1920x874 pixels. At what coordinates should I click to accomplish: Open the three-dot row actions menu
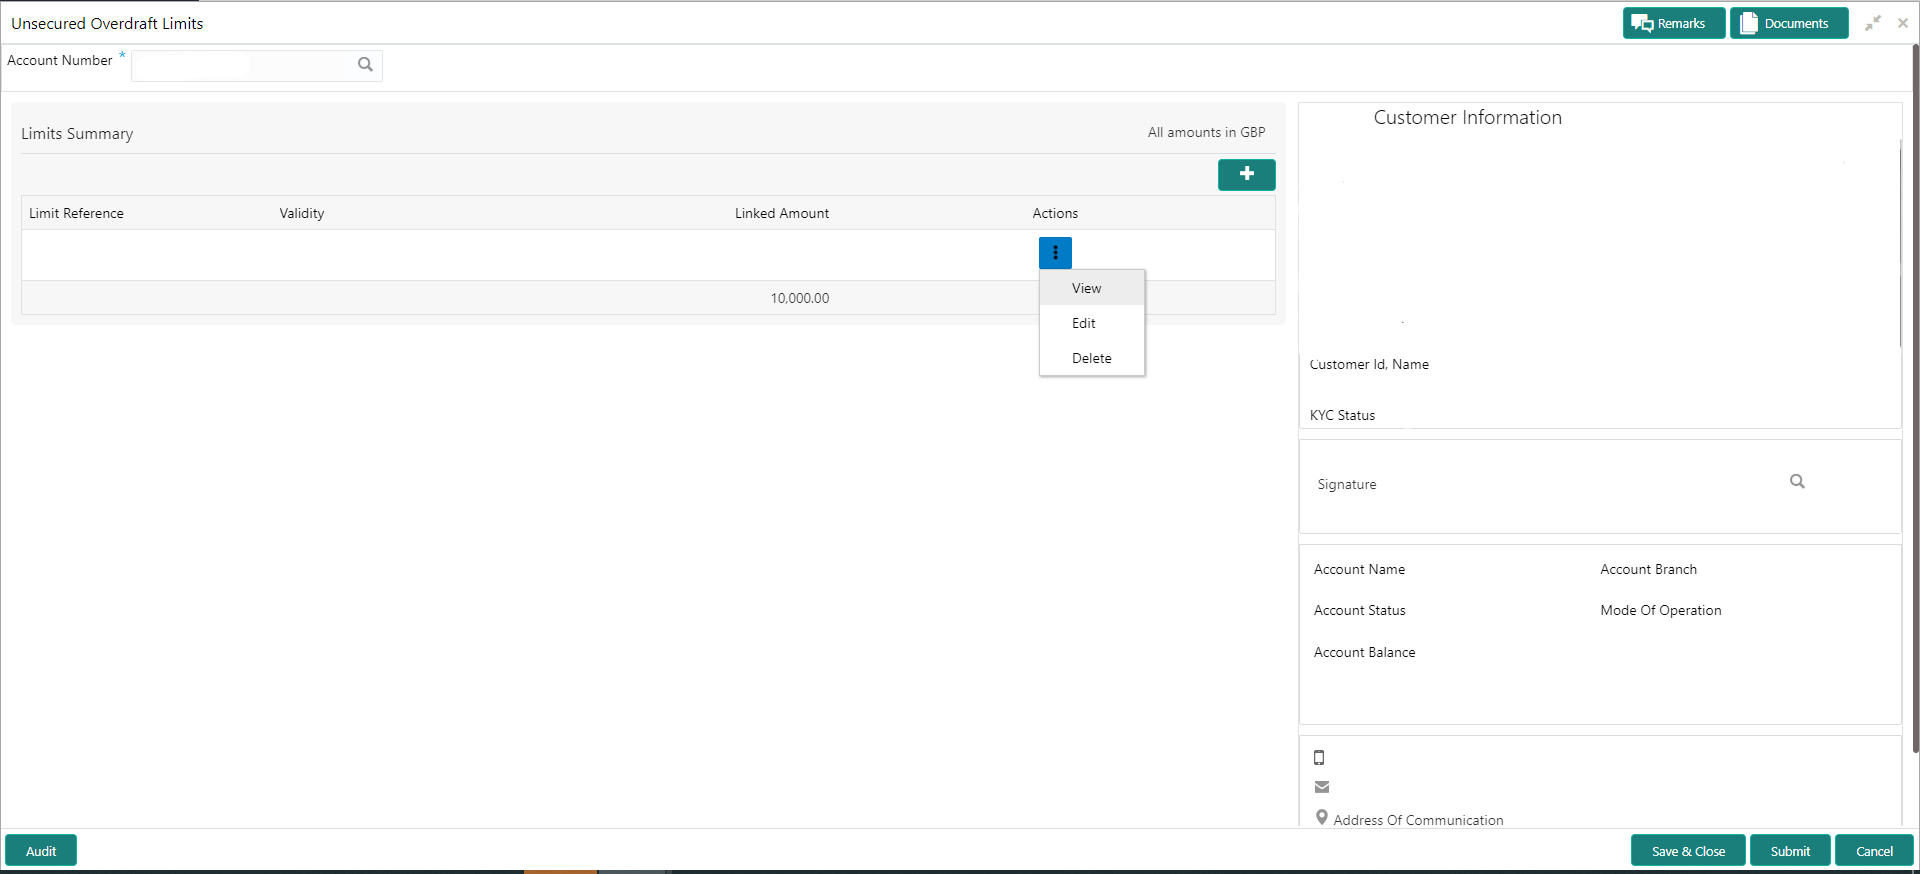[1055, 253]
